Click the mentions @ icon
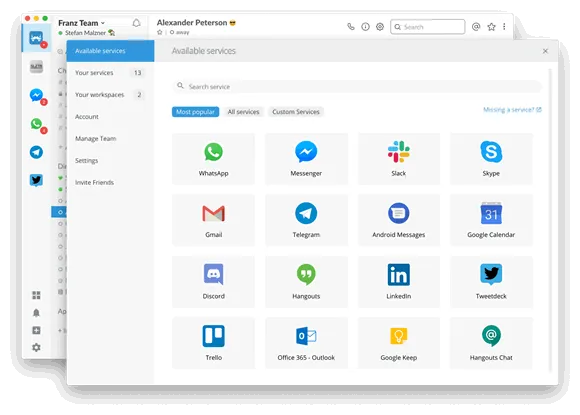Screen dimensions: 580x415 pos(476,27)
